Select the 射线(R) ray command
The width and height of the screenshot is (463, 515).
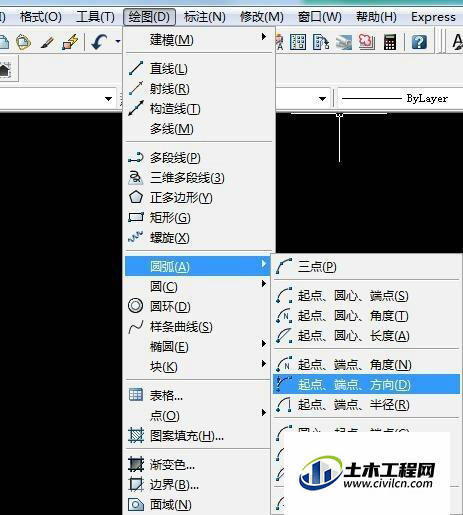198,89
